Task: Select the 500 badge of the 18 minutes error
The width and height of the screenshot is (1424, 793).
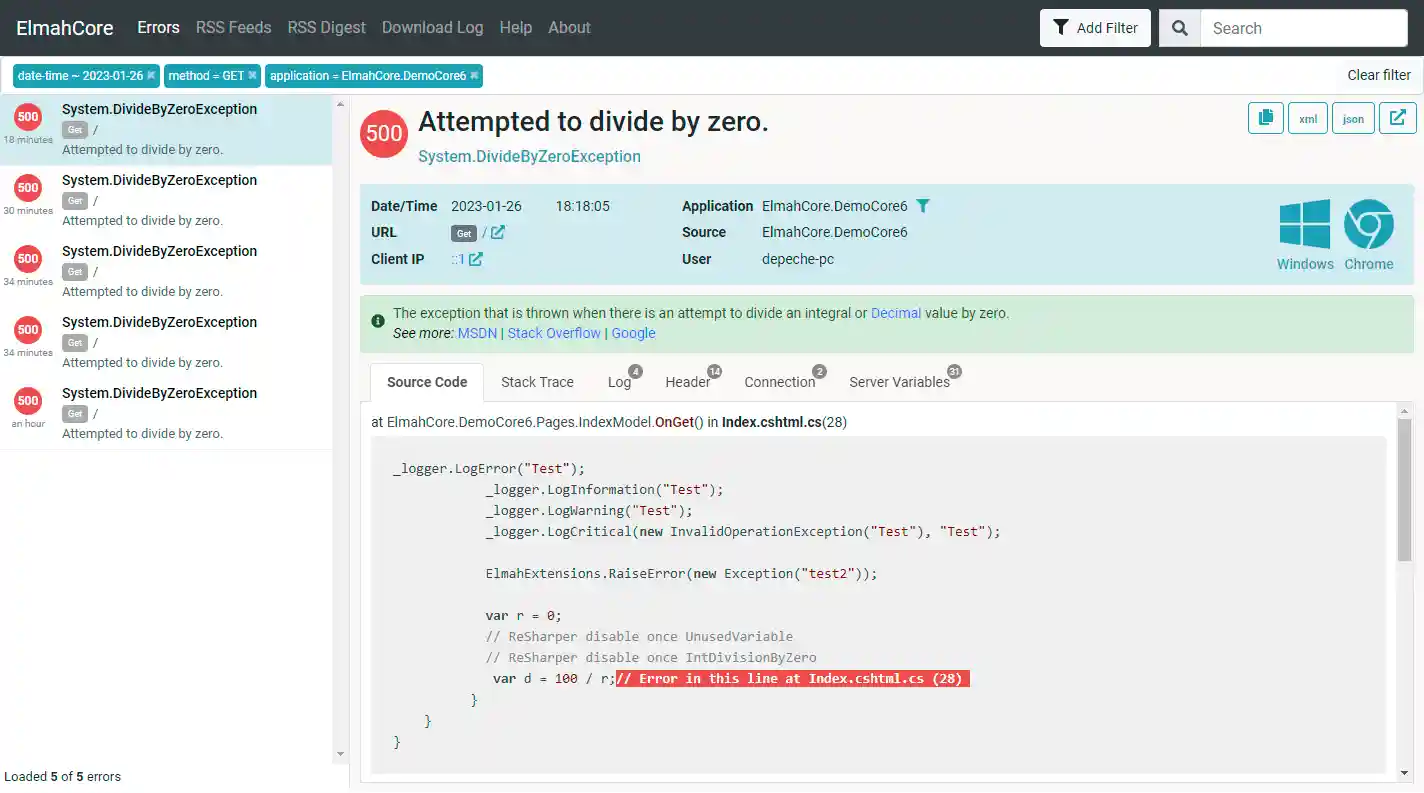Action: click(28, 117)
